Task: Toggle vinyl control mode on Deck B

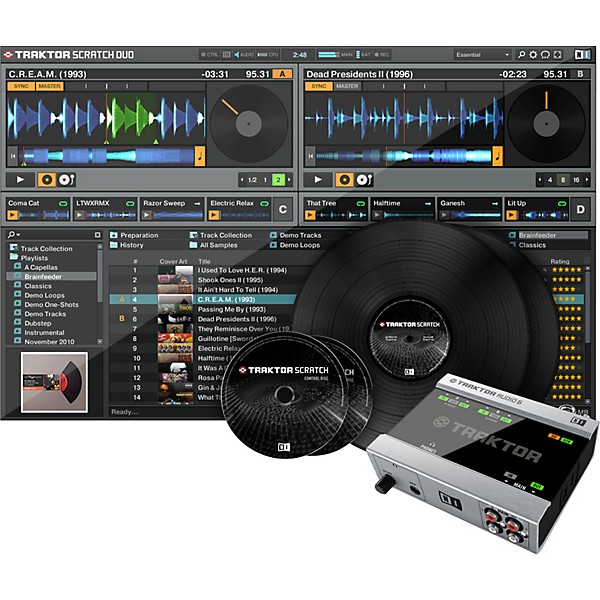Action: [x=344, y=179]
